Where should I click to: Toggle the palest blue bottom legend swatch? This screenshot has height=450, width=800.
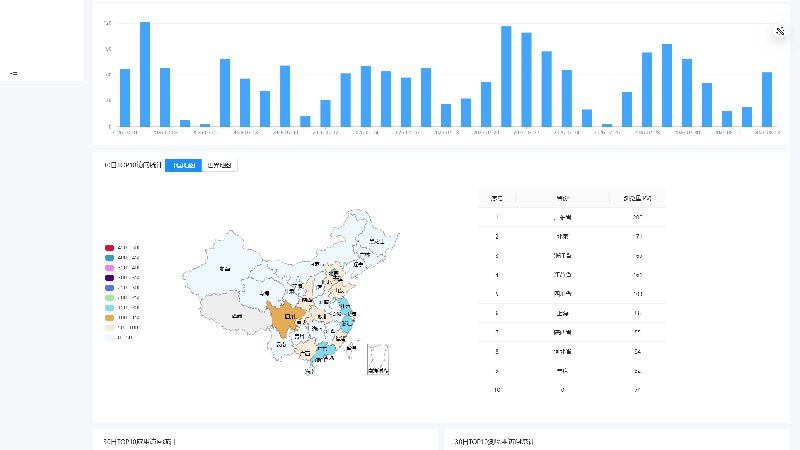109,337
